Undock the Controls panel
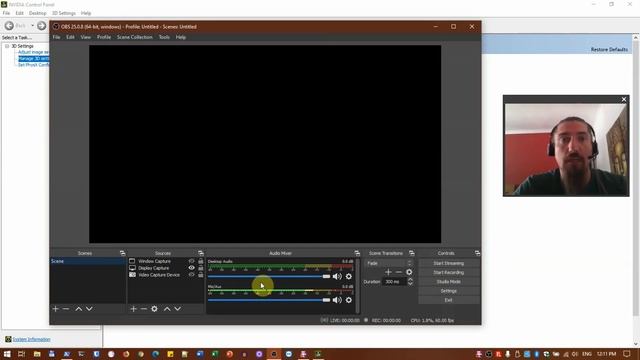 (x=477, y=253)
